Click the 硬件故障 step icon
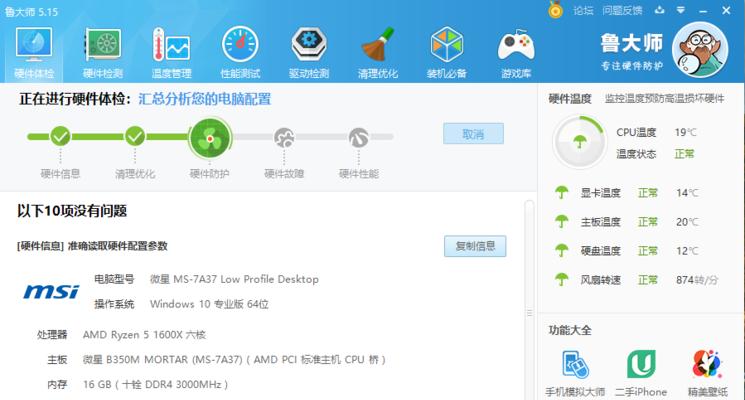The image size is (745, 400). [x=284, y=138]
